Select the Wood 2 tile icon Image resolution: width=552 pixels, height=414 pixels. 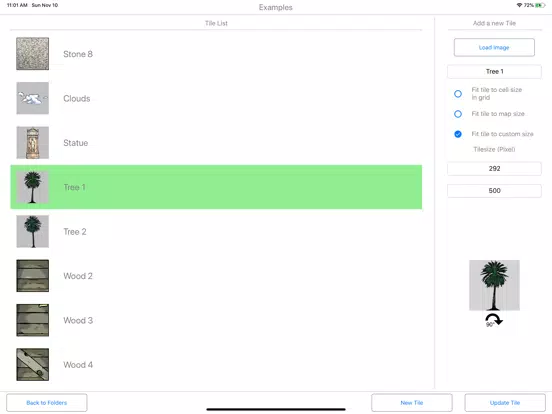[x=32, y=276]
